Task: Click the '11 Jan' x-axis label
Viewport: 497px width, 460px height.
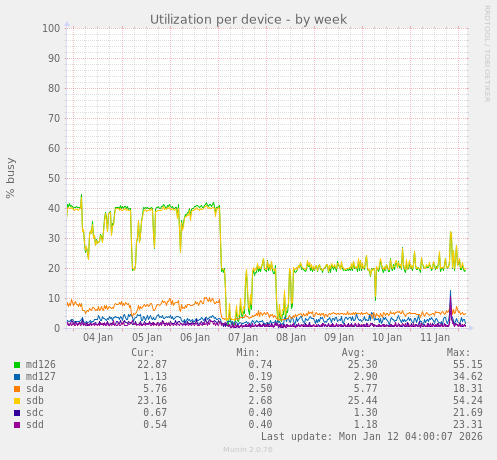Action: coord(435,337)
